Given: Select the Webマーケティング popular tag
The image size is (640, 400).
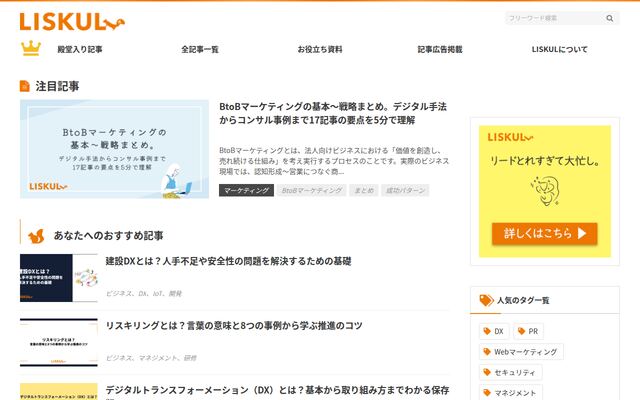Looking at the screenshot, I should 521,351.
